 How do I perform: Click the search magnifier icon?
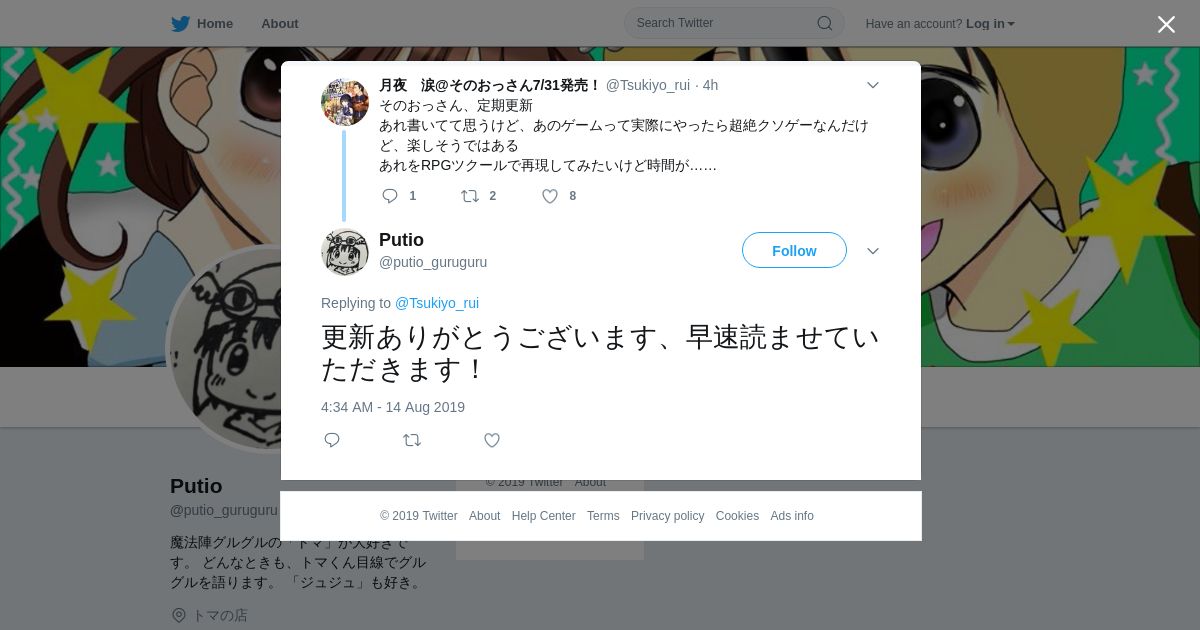pyautogui.click(x=825, y=23)
